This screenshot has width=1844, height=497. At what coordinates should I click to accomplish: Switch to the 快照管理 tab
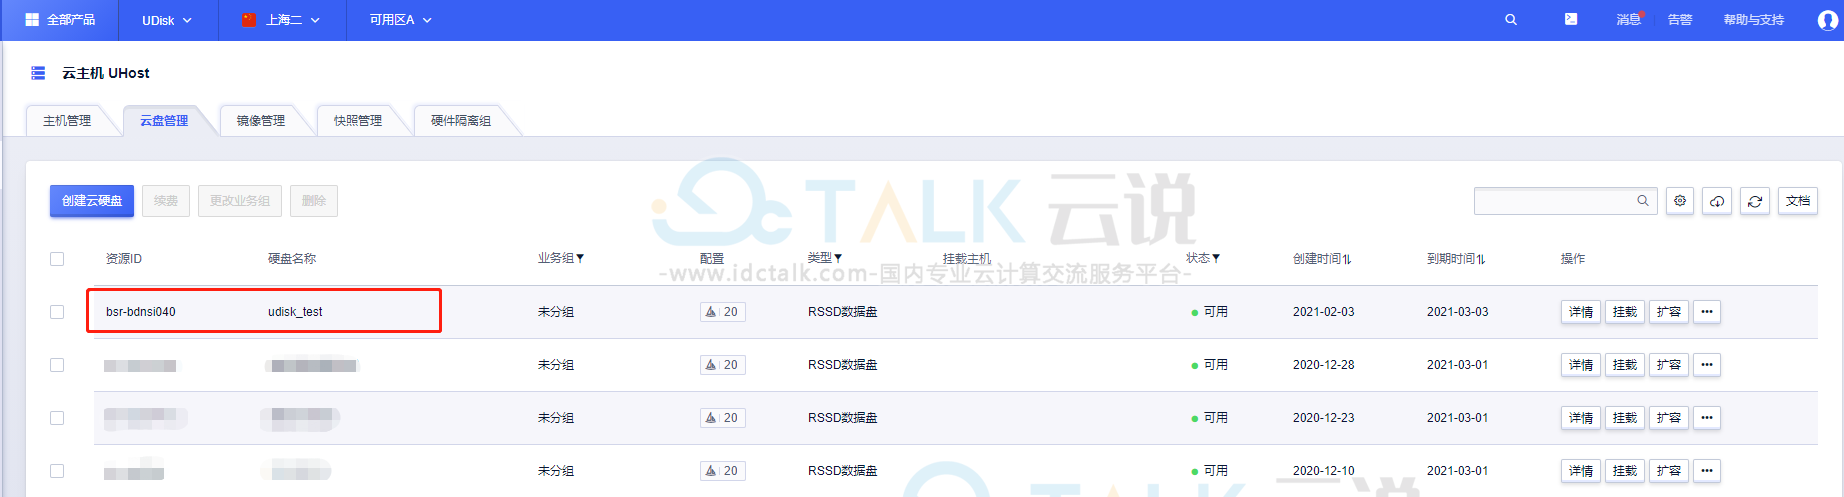coord(358,121)
